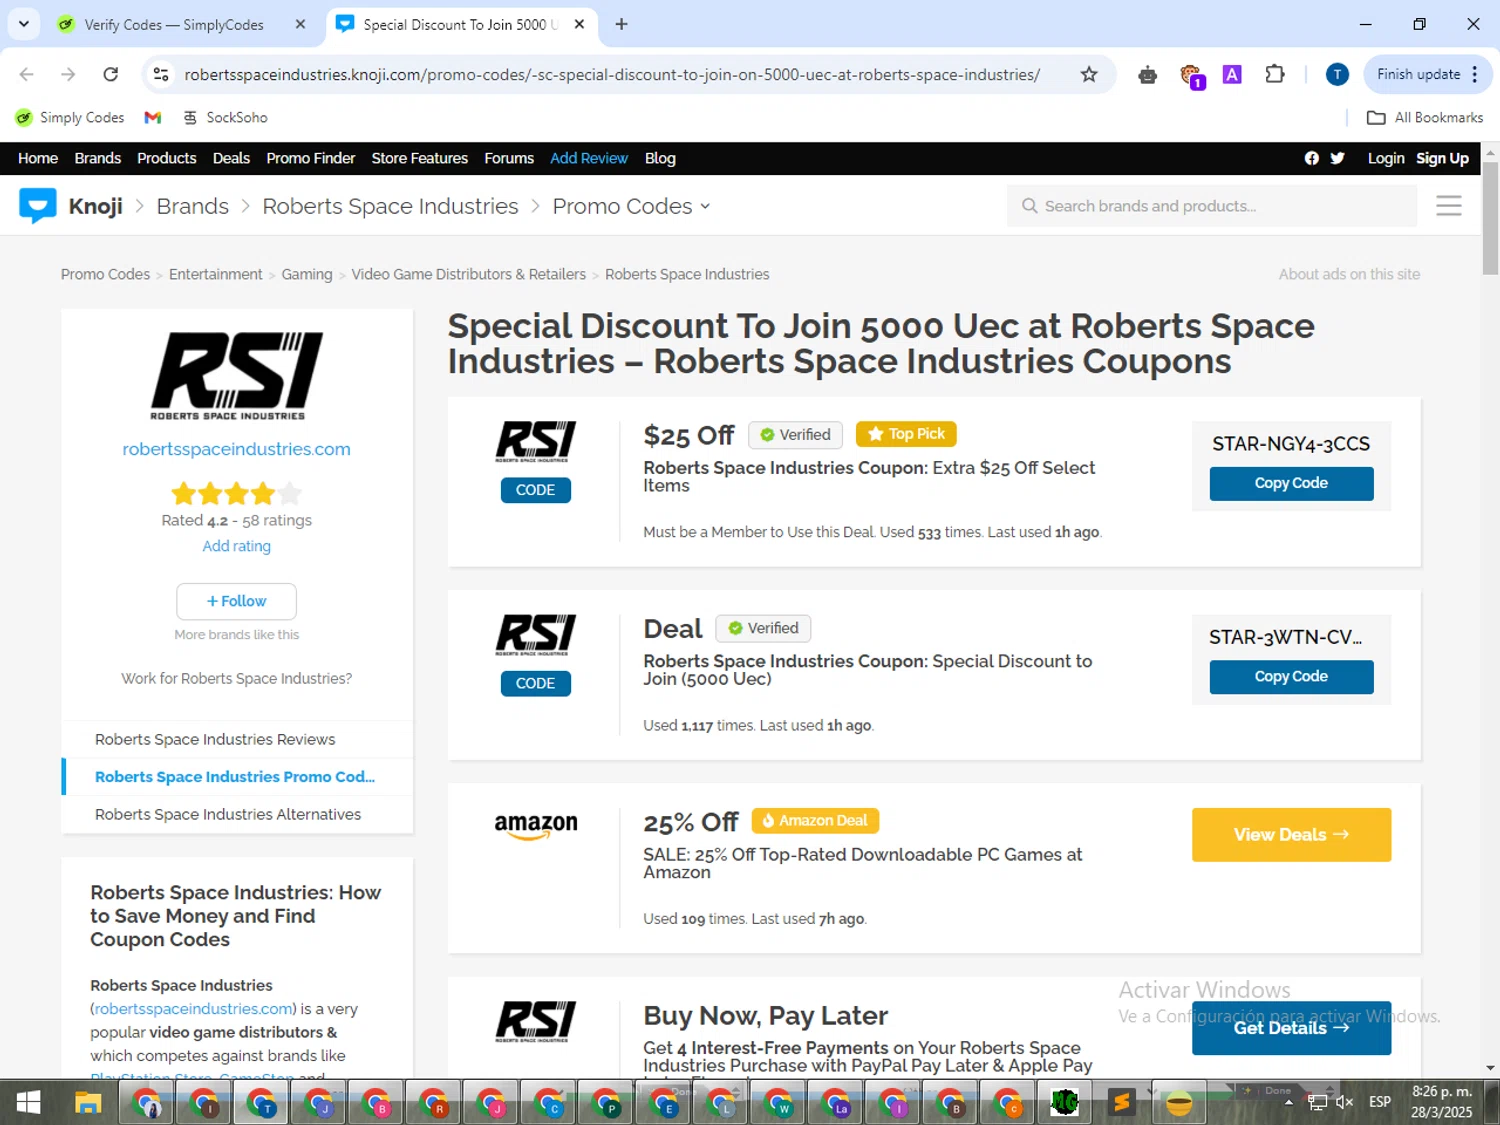The width and height of the screenshot is (1500, 1125).
Task: Open the robot extension icon
Action: click(x=1147, y=74)
